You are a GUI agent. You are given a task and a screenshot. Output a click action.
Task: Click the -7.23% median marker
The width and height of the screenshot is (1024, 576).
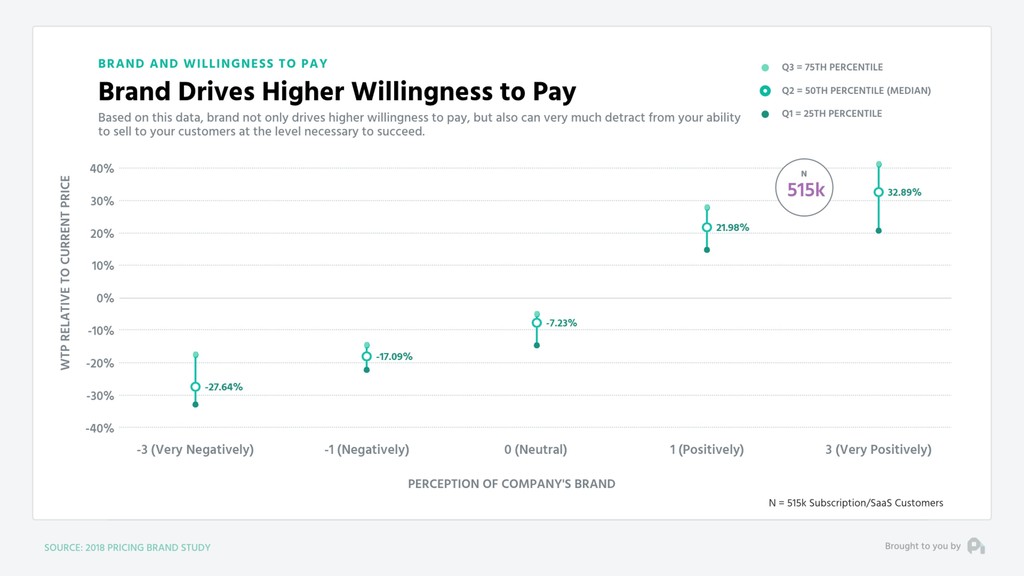click(x=537, y=323)
